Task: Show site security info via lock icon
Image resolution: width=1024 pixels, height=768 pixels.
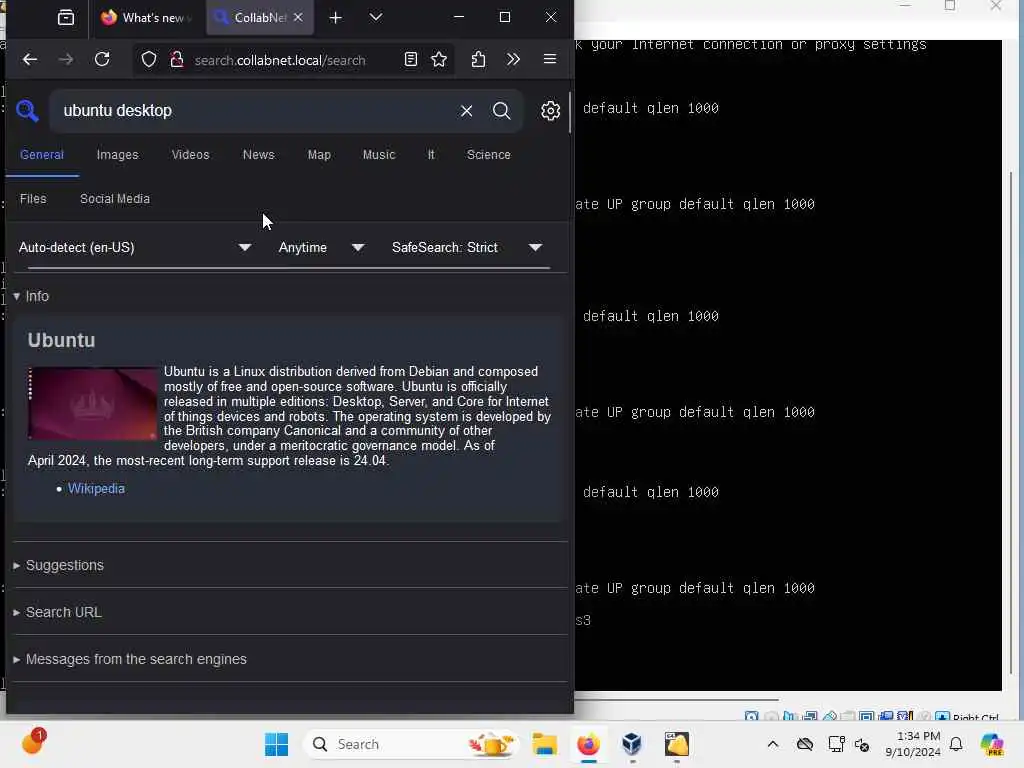Action: pyautogui.click(x=176, y=59)
